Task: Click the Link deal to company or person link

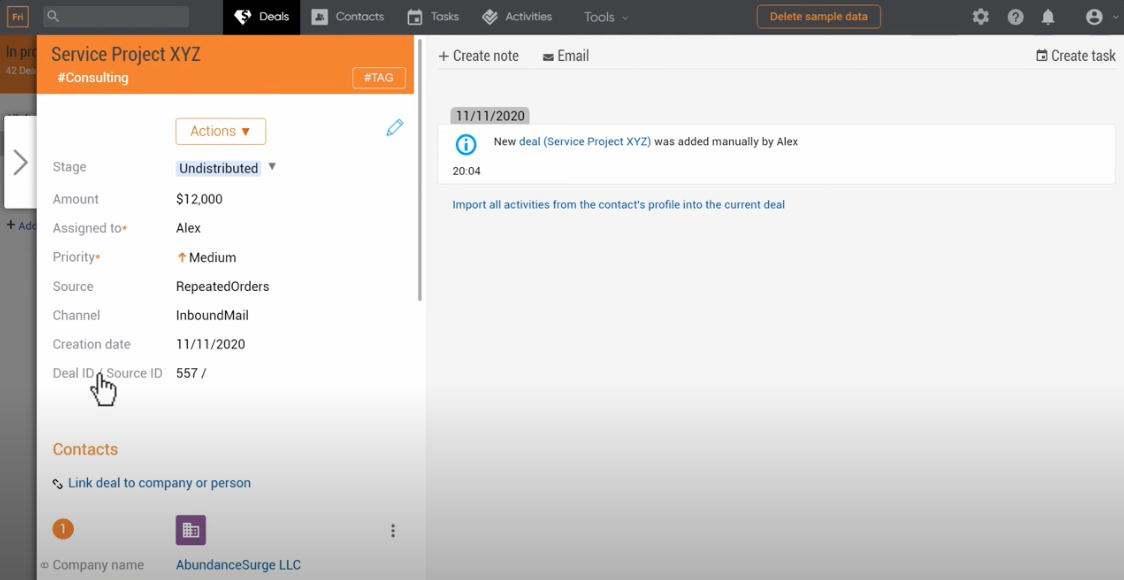Action: tap(158, 482)
